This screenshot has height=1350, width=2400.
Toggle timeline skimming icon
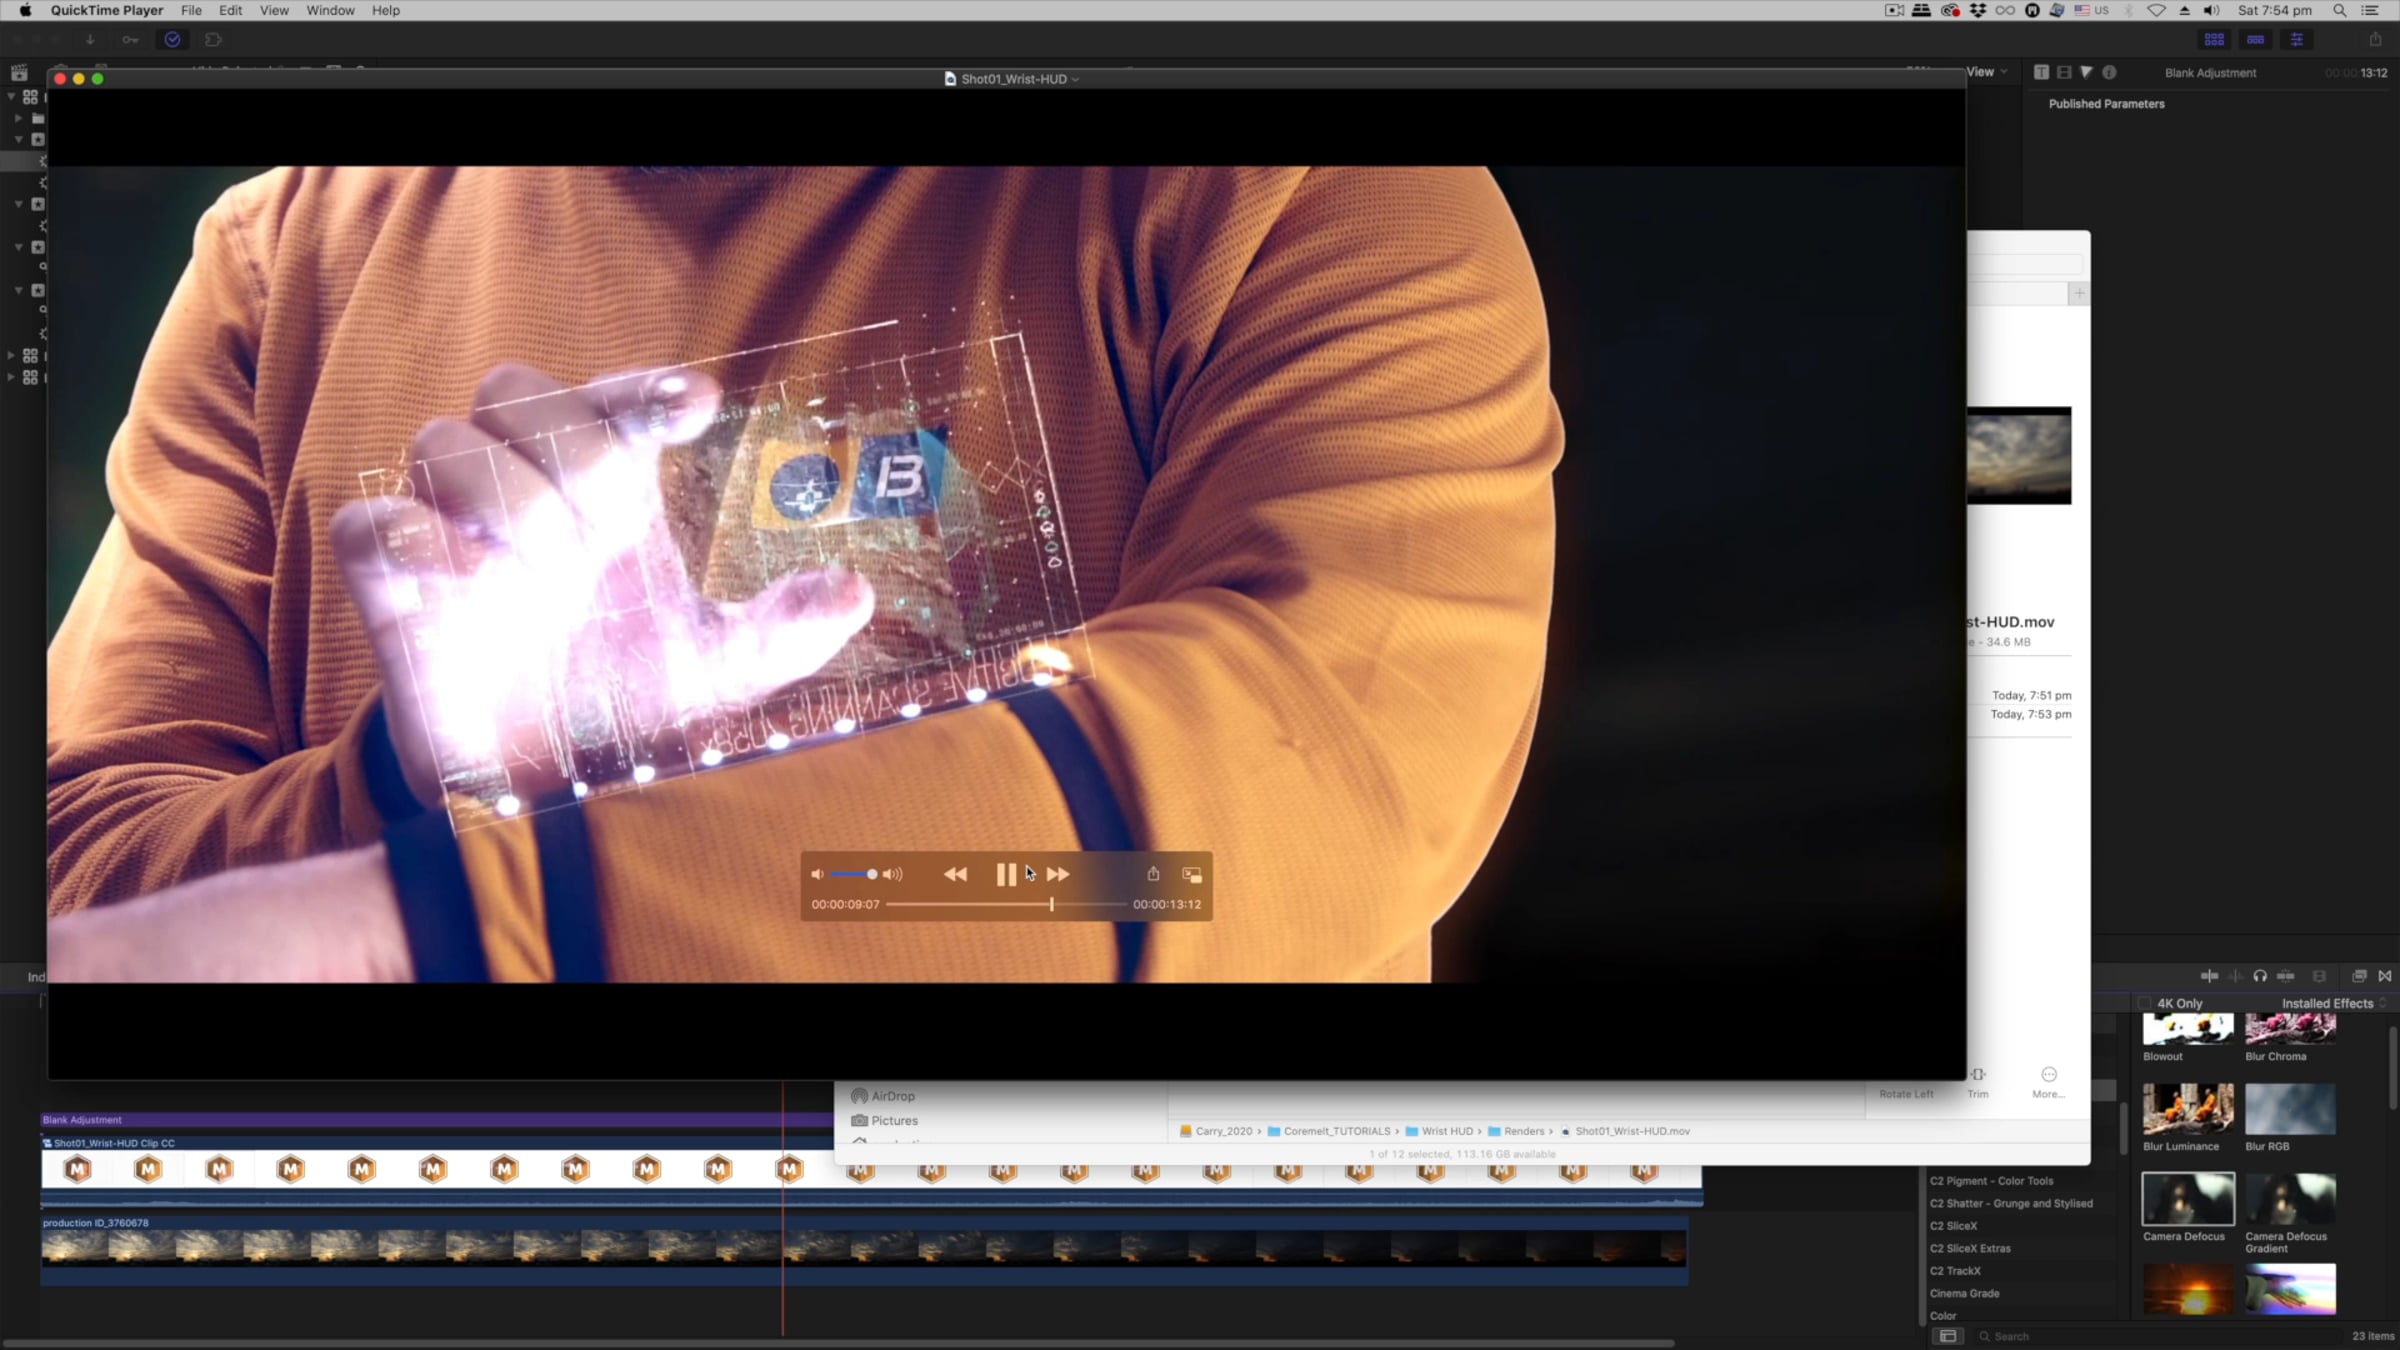[2209, 976]
